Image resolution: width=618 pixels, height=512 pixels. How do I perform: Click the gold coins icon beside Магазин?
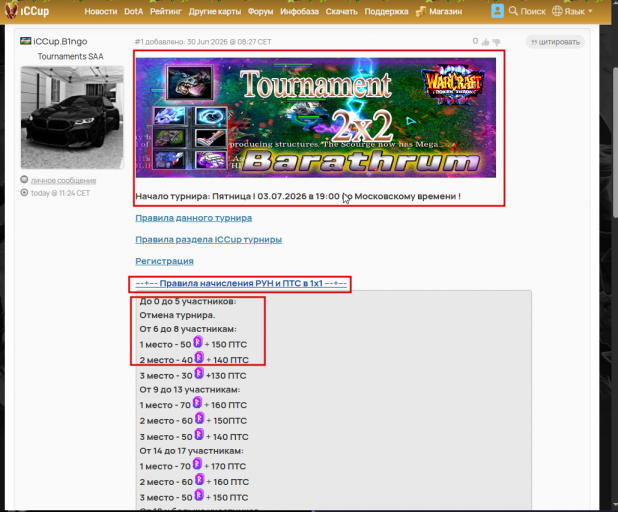click(421, 11)
